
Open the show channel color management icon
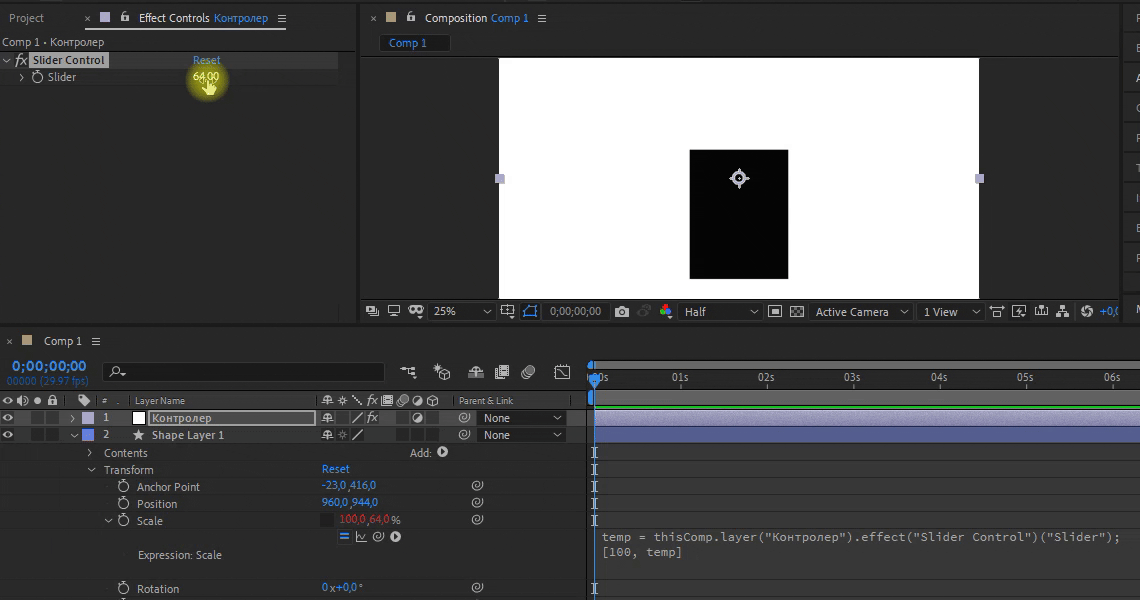(x=665, y=311)
